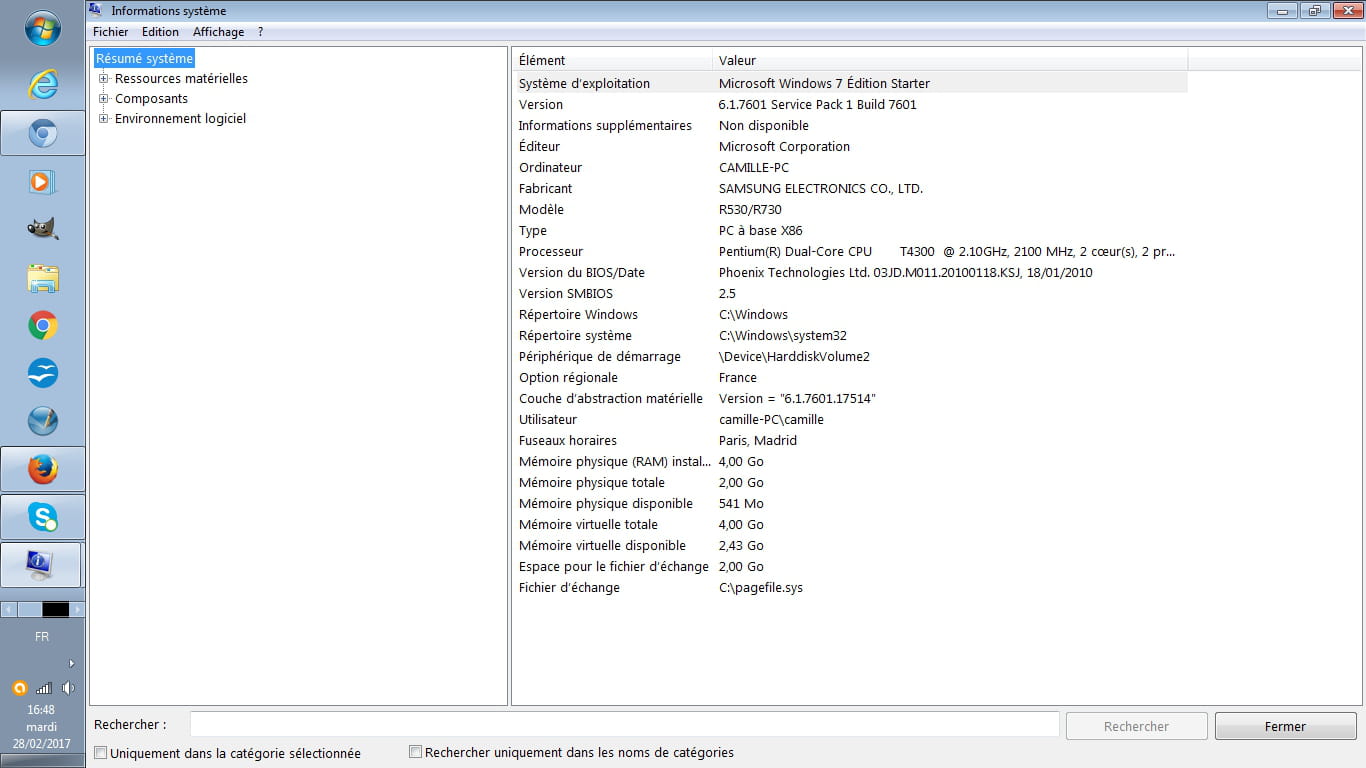Click the taskbar toolbar right arrow

78,609
